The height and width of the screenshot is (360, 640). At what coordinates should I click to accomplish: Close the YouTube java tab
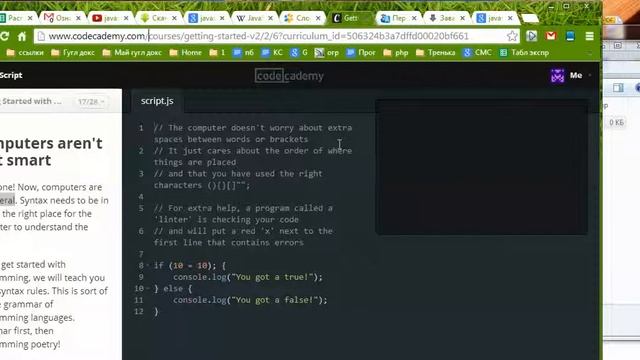(x=126, y=18)
